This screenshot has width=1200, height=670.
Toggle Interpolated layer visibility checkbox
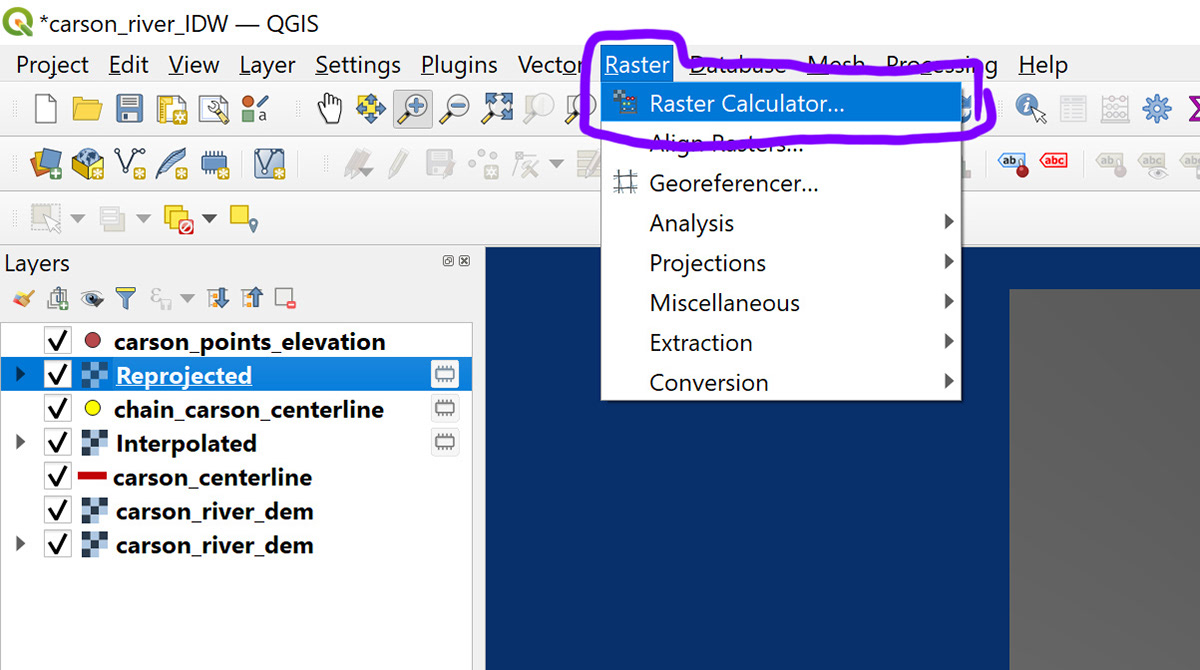(x=58, y=443)
